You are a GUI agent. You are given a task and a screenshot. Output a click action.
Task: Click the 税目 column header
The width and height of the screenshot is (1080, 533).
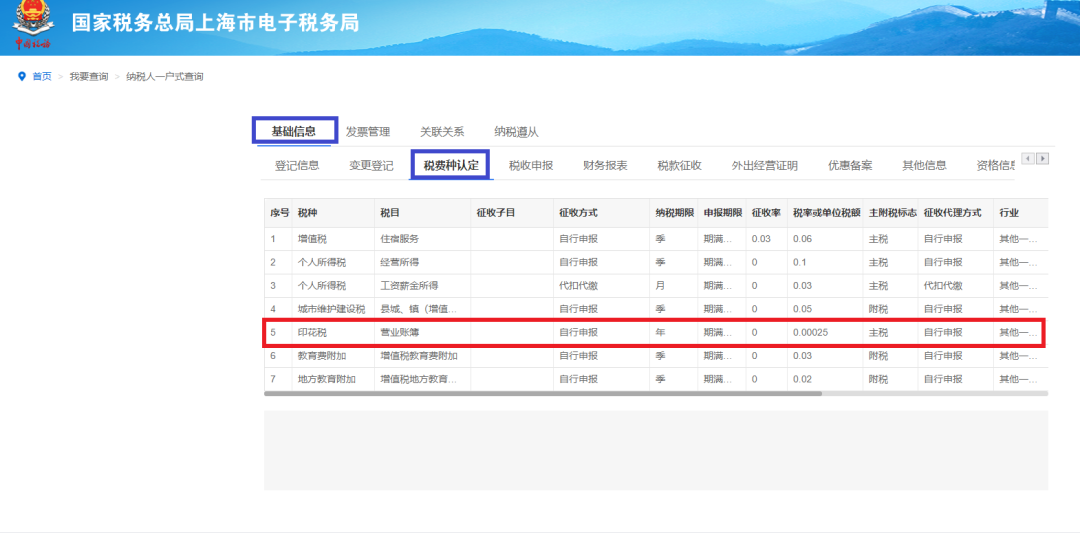tap(390, 213)
